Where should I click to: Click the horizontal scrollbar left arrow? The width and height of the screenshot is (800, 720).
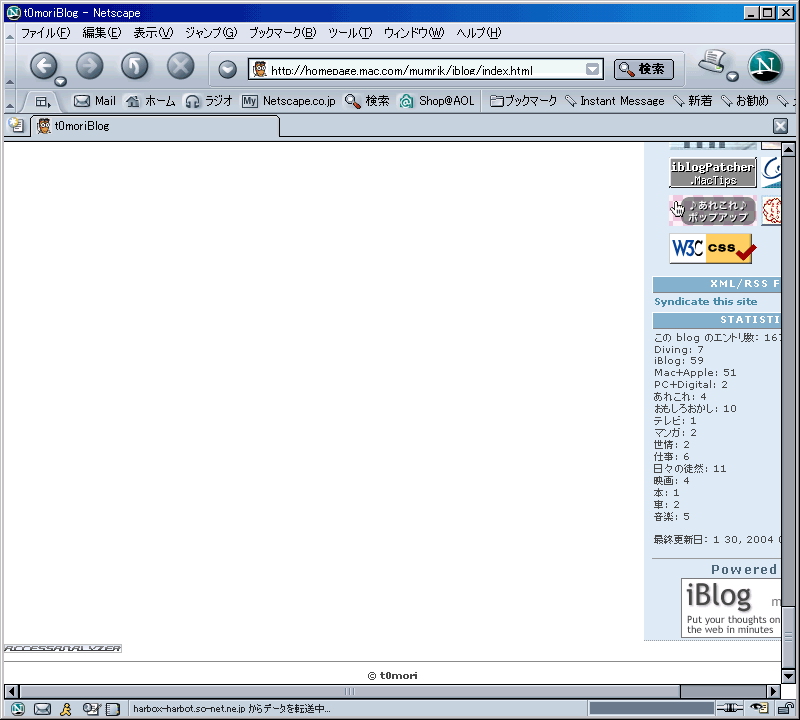coord(12,691)
